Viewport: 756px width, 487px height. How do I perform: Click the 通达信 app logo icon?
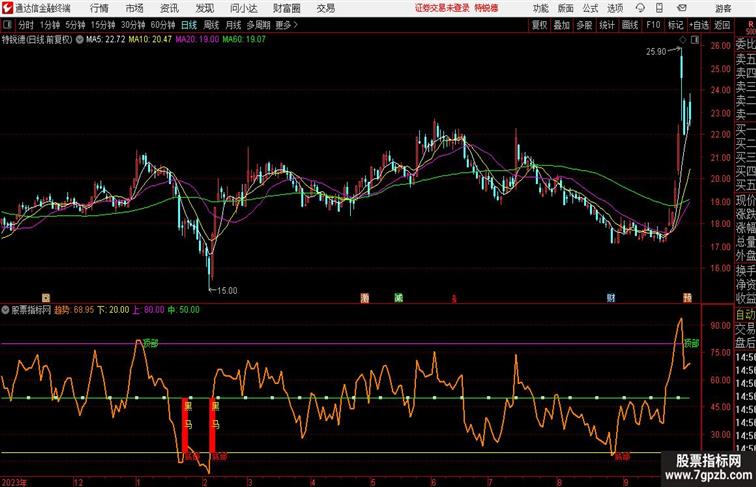[x=8, y=8]
